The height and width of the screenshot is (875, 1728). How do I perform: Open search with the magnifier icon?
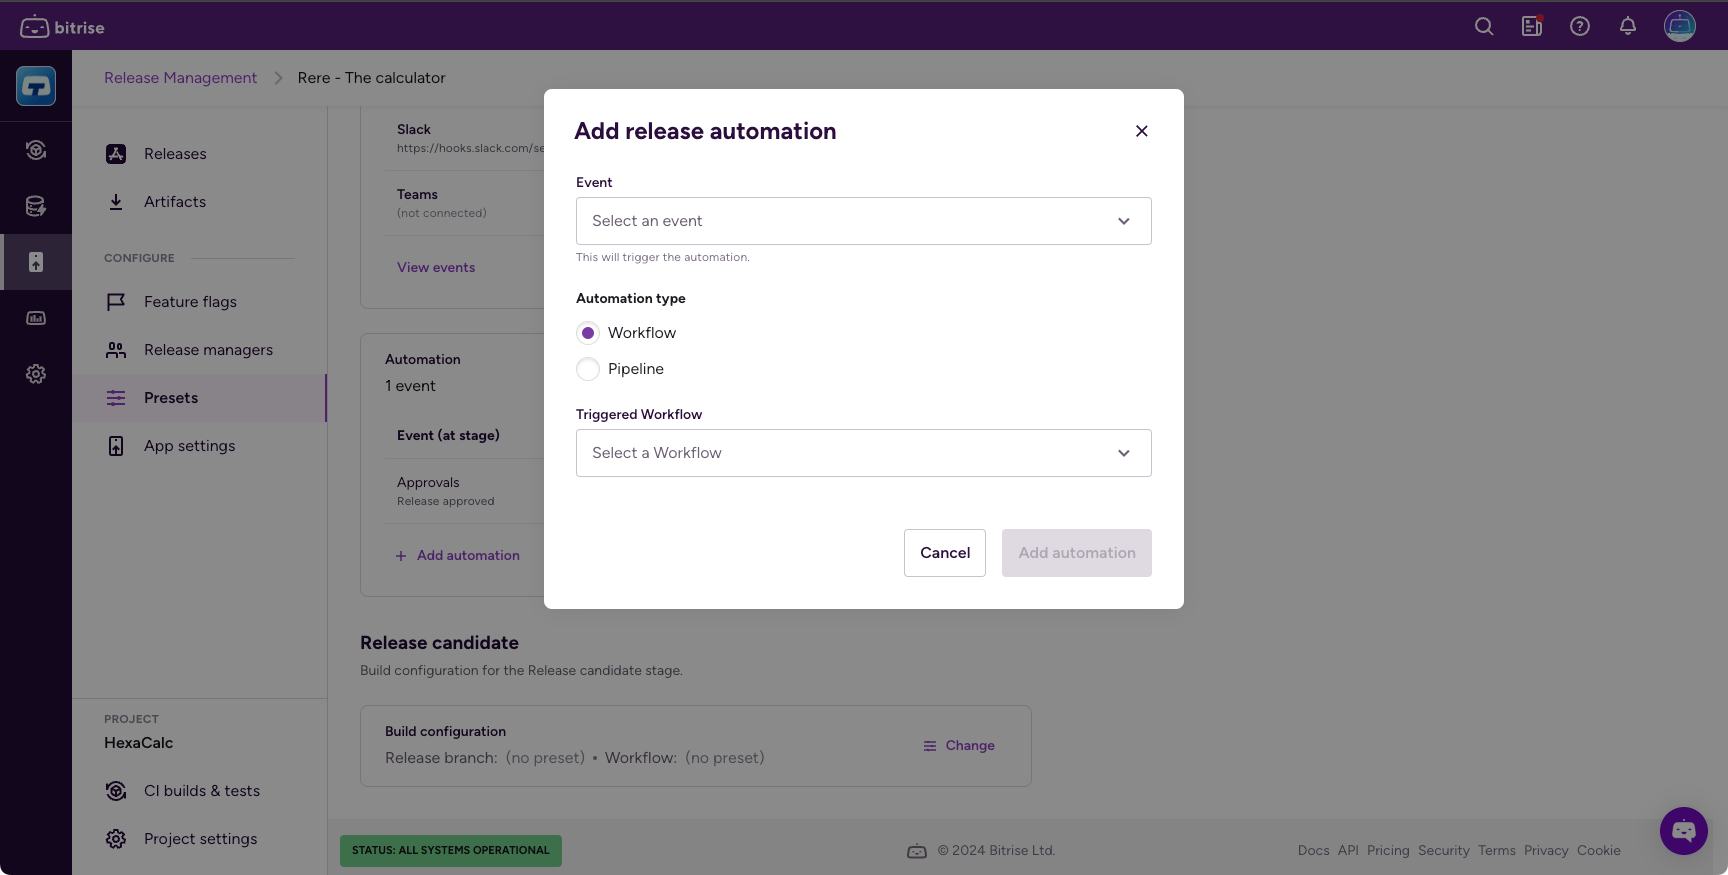click(1484, 27)
